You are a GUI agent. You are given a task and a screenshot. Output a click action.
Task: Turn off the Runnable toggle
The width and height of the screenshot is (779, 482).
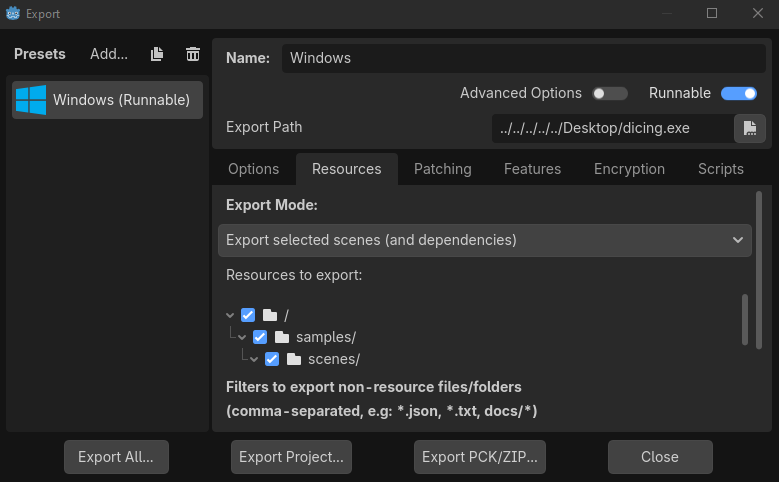(x=738, y=94)
